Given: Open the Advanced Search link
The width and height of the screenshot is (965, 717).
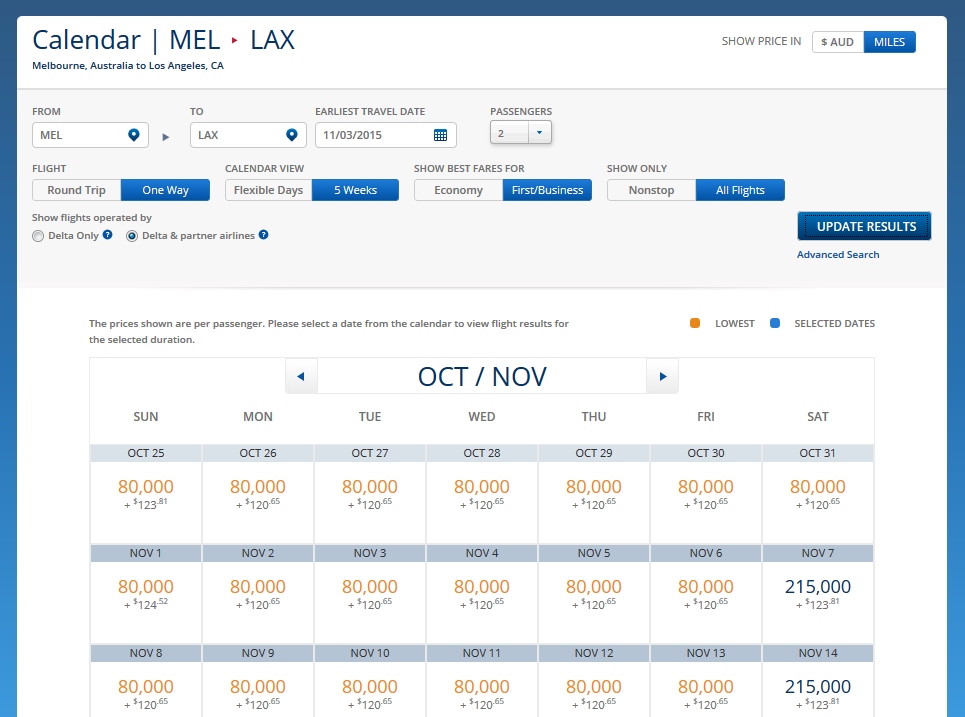Looking at the screenshot, I should pyautogui.click(x=838, y=255).
